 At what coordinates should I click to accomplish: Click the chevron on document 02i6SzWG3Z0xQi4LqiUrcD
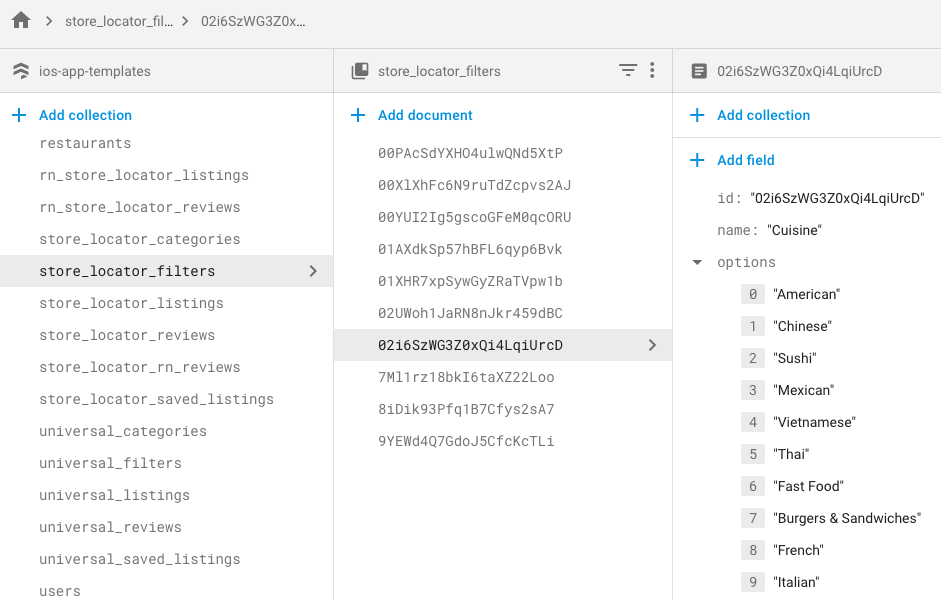pos(653,344)
